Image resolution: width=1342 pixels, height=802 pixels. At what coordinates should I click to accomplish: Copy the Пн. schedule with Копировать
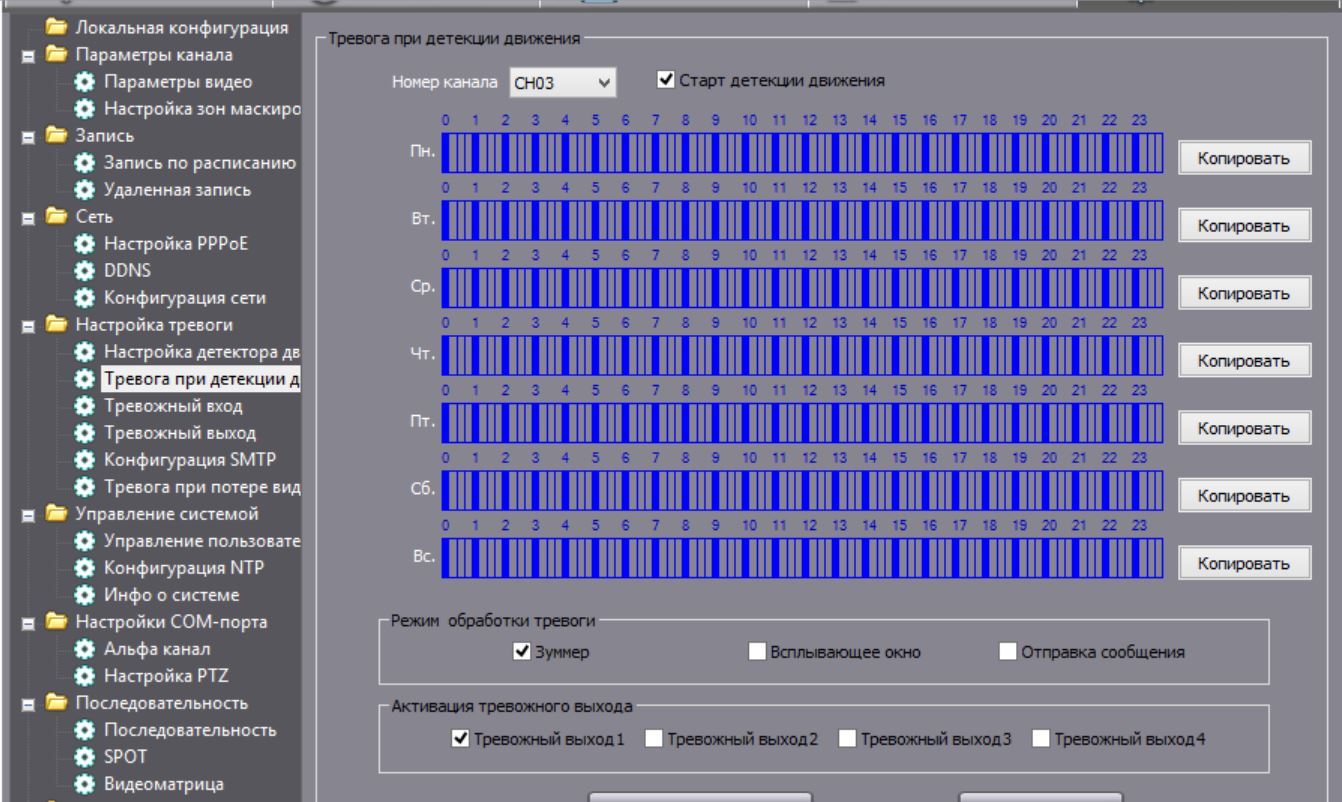click(x=1244, y=159)
